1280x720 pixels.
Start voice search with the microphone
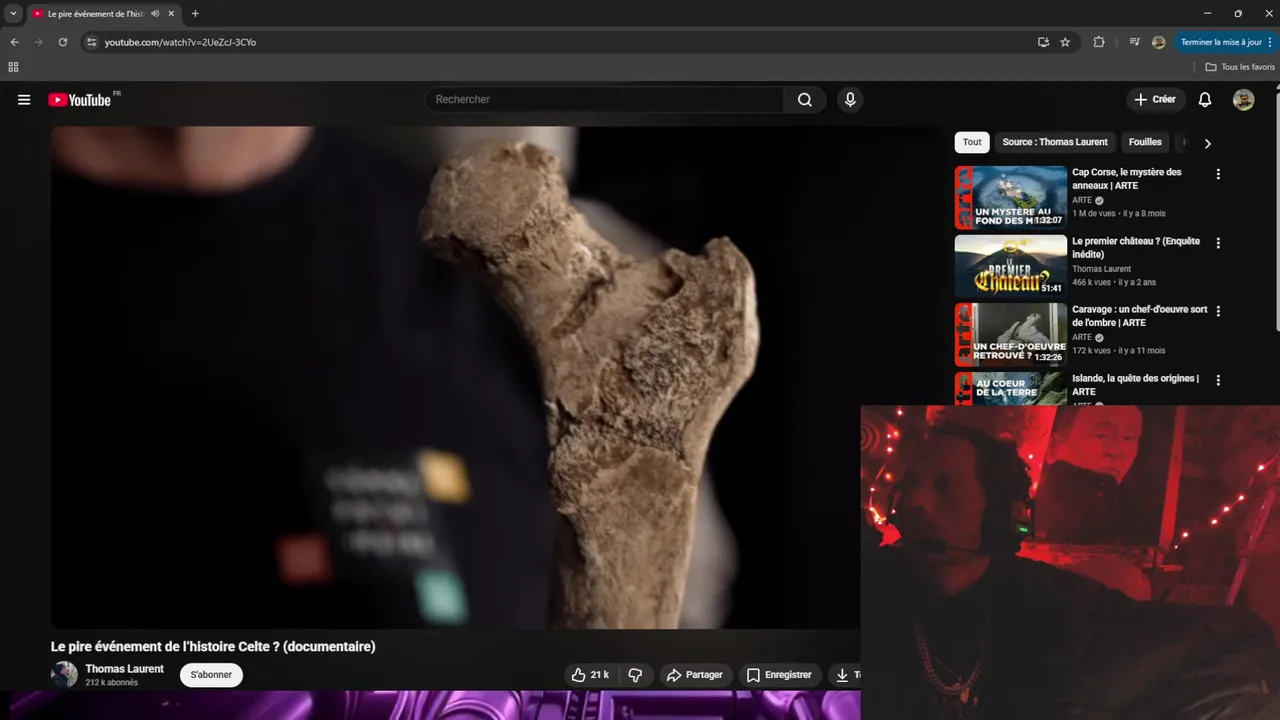(x=850, y=100)
